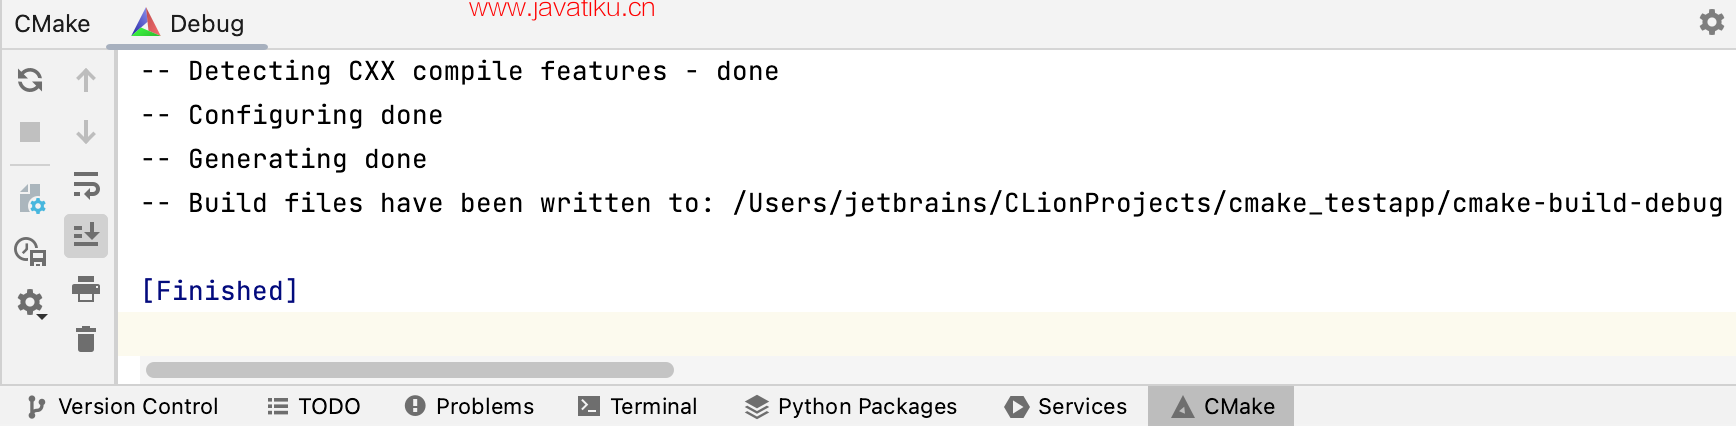Switch to the Terminal tool window
Screen dimensions: 1736x426
(x=638, y=406)
